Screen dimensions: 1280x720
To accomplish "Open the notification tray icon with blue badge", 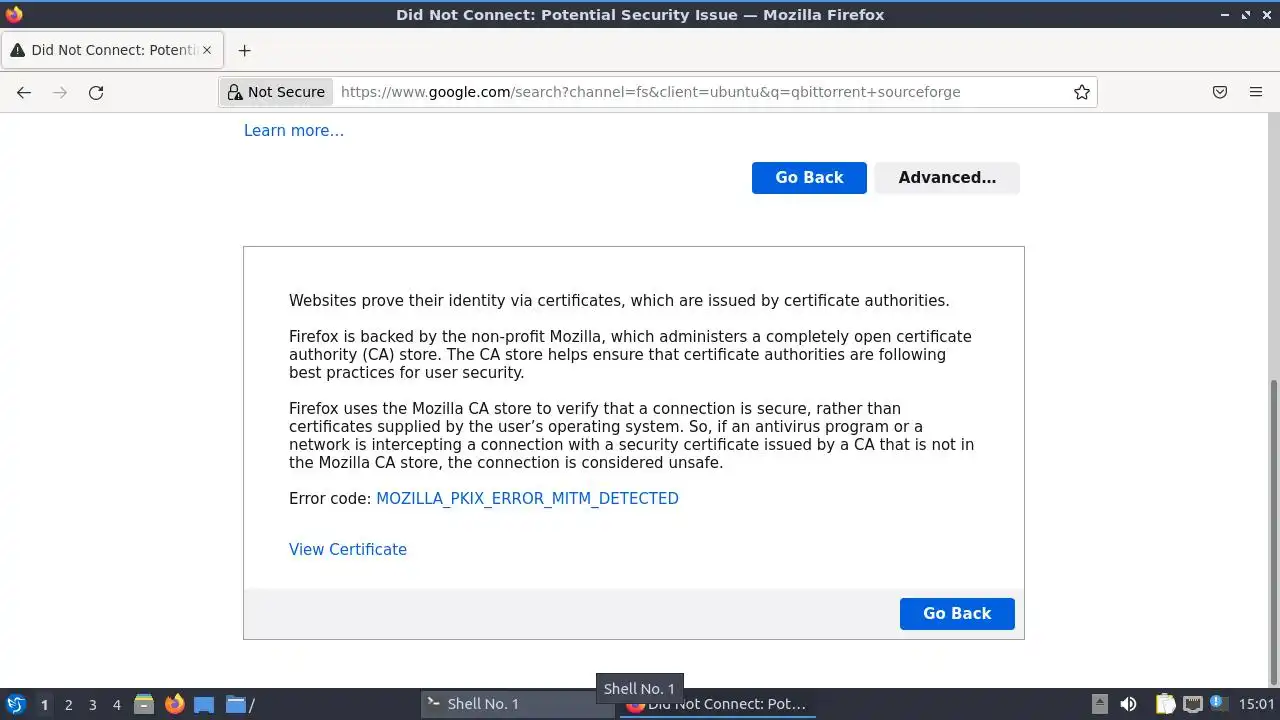I will coord(1219,704).
